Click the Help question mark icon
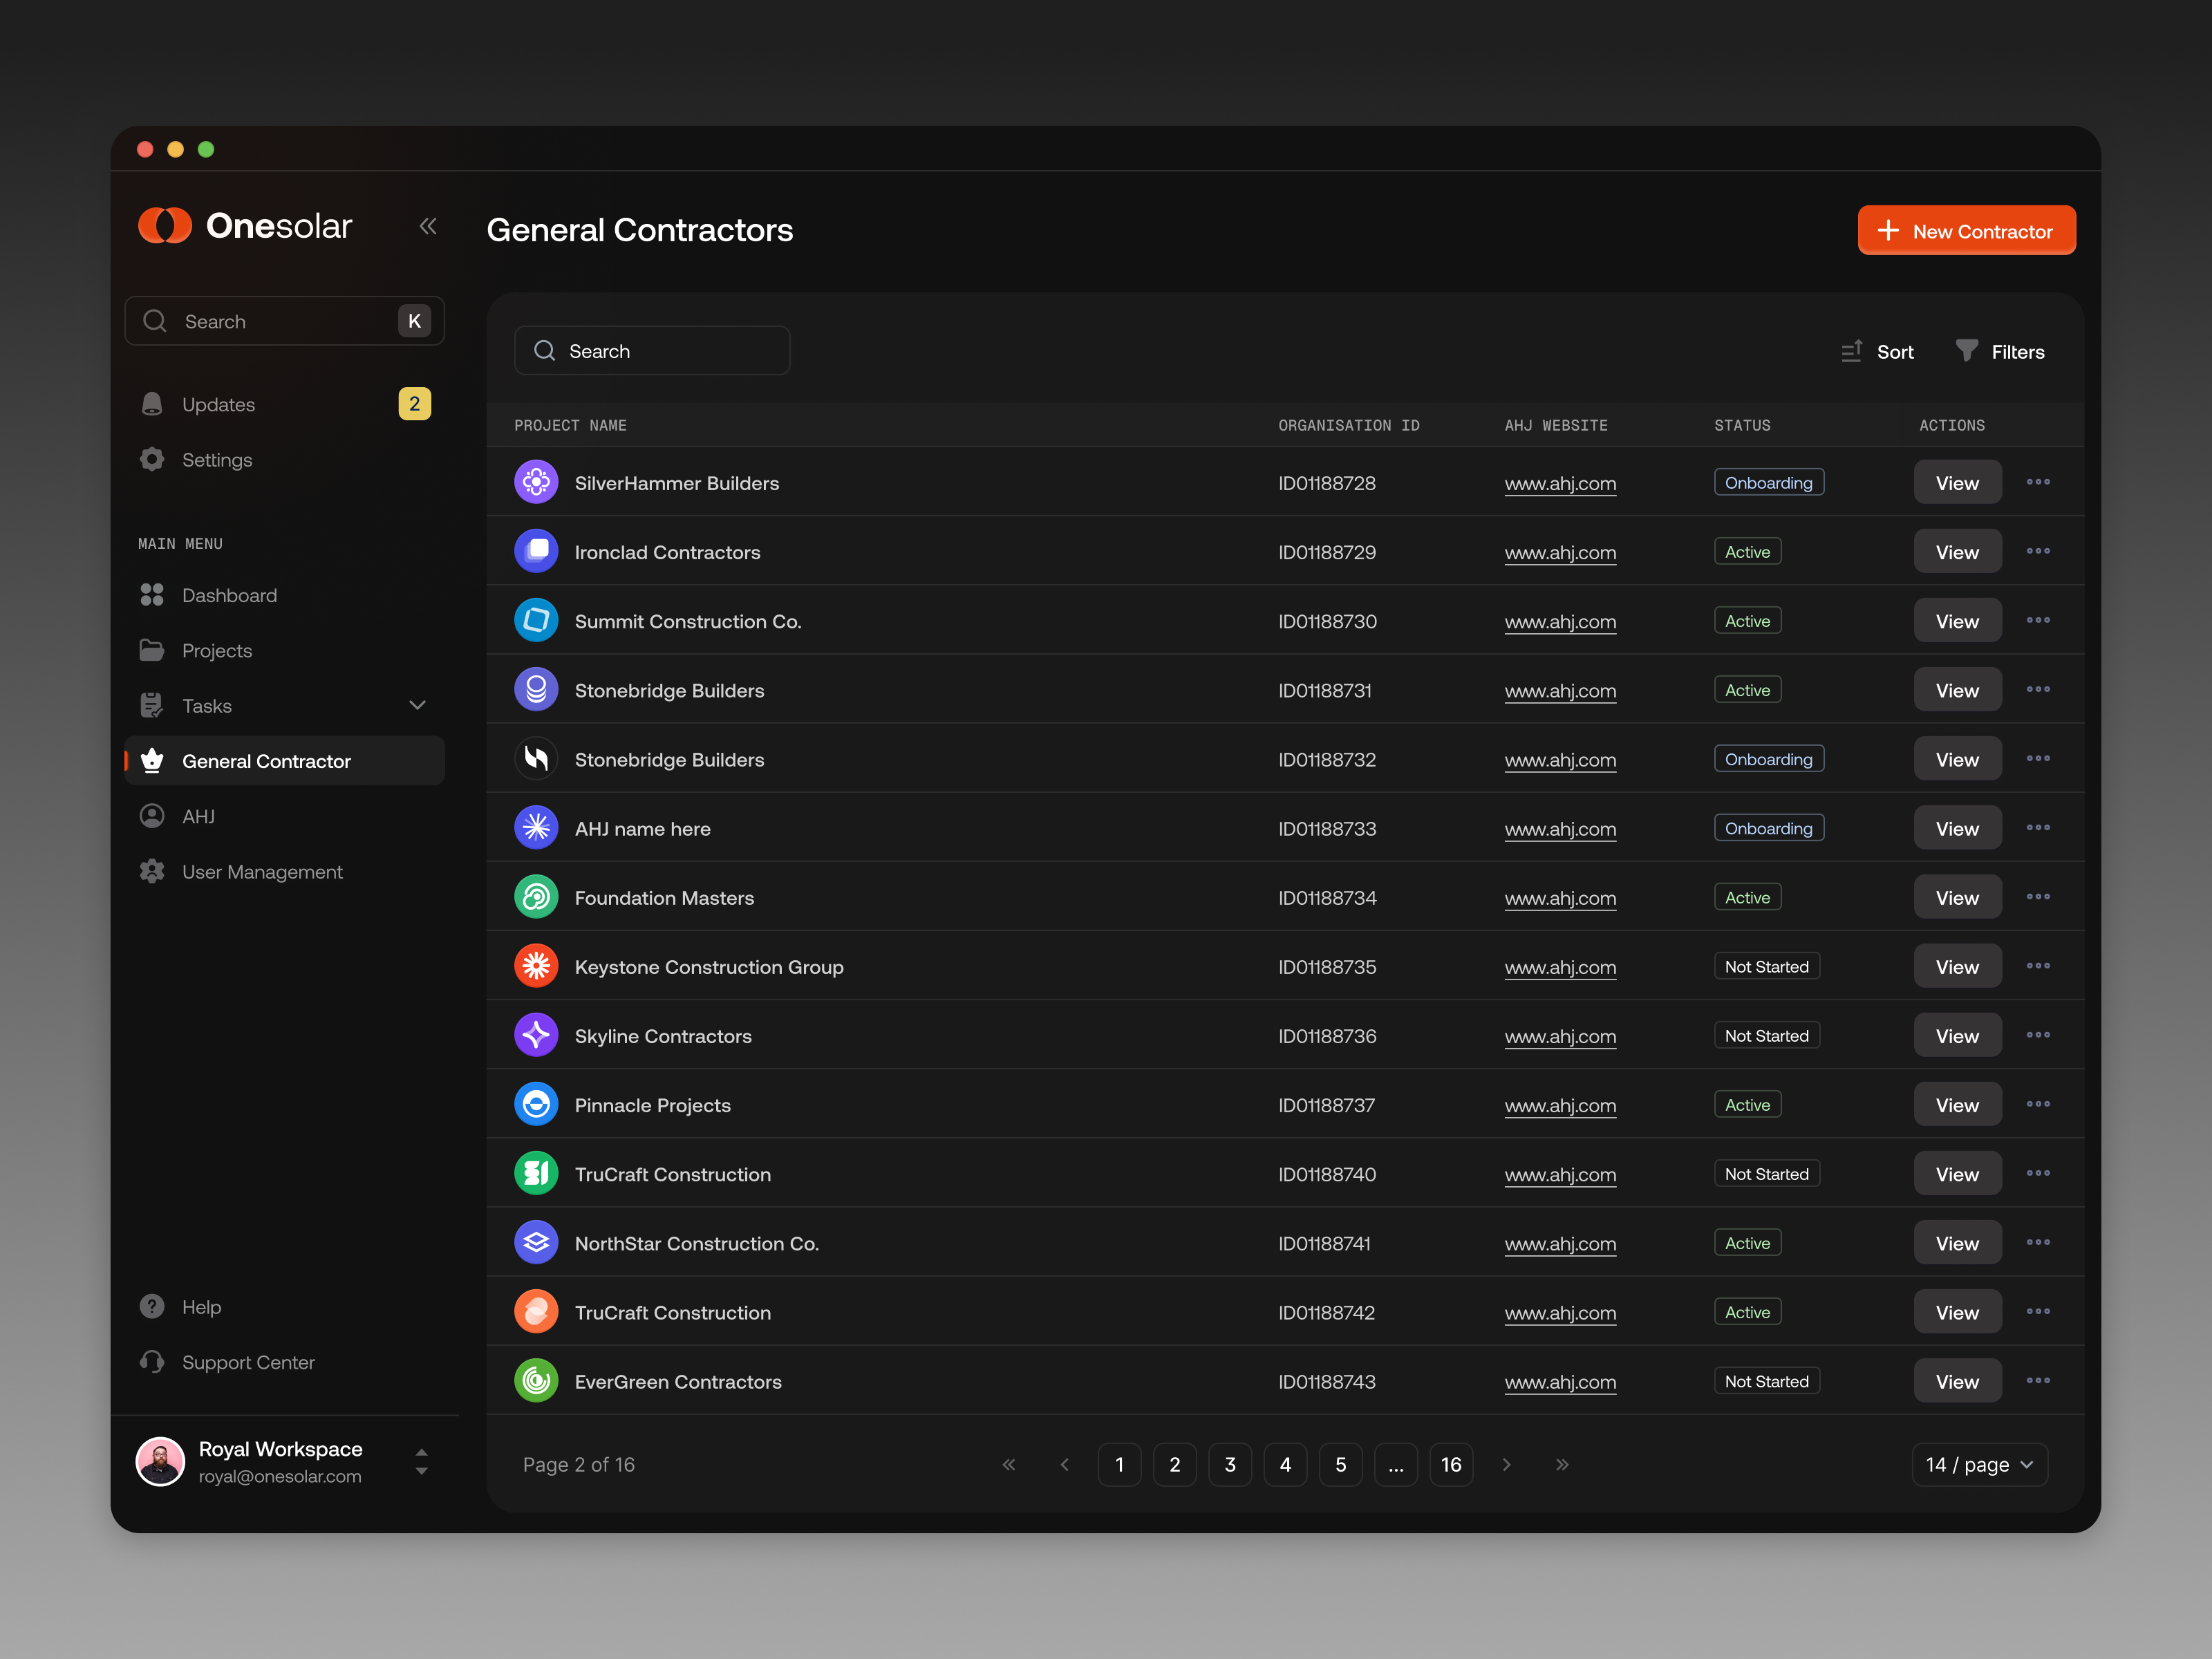This screenshot has height=1659, width=2212. 152,1306
